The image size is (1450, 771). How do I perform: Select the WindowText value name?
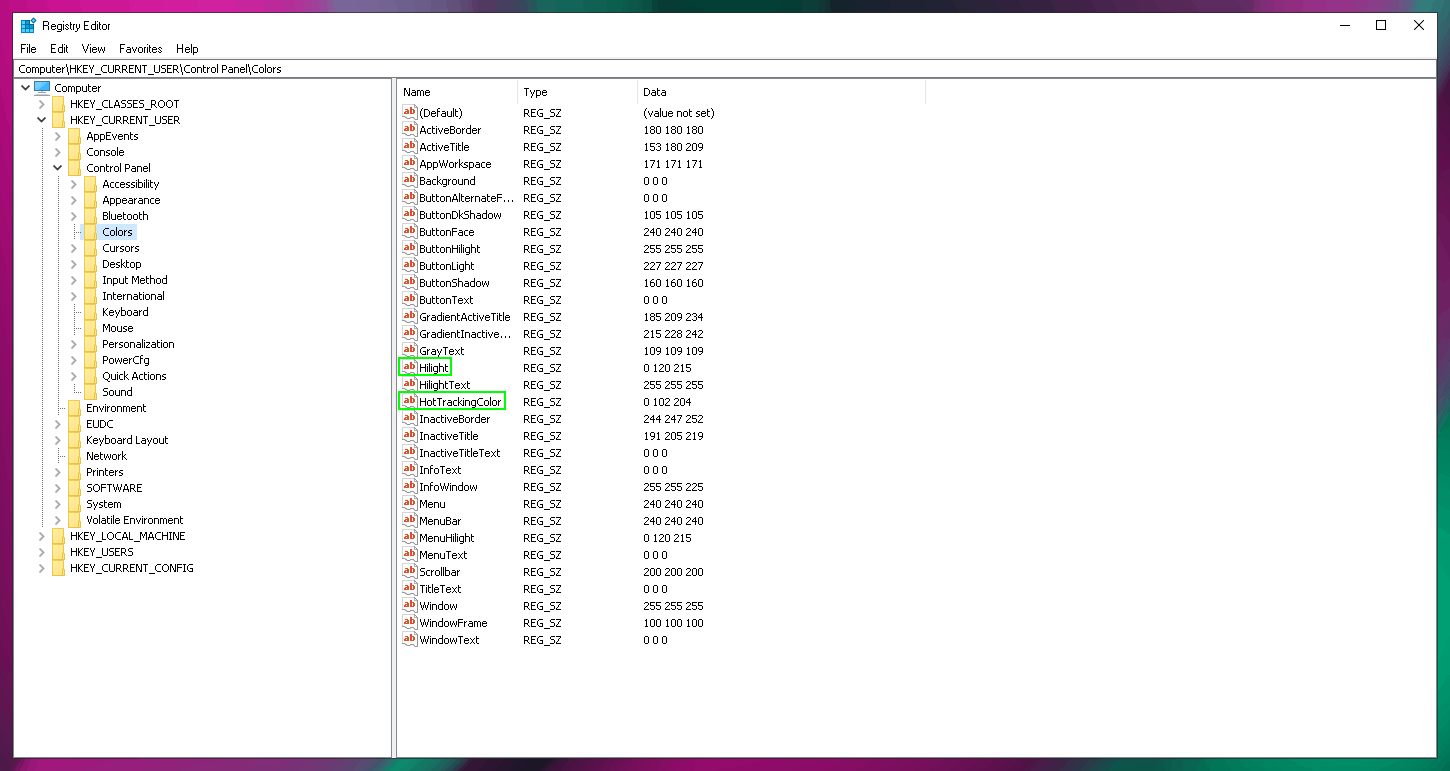[449, 640]
